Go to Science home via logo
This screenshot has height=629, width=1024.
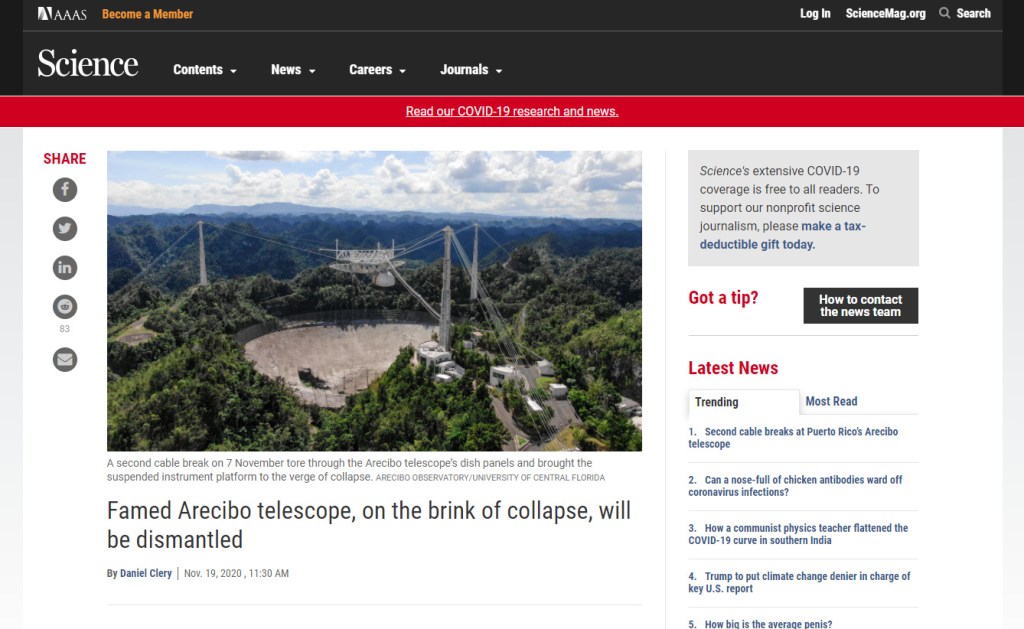[x=88, y=63]
